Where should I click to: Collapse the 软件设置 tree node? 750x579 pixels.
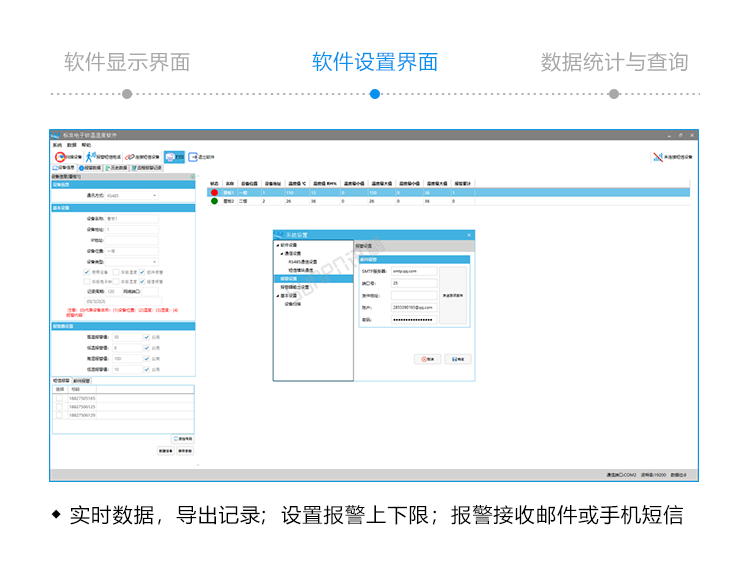click(x=277, y=245)
